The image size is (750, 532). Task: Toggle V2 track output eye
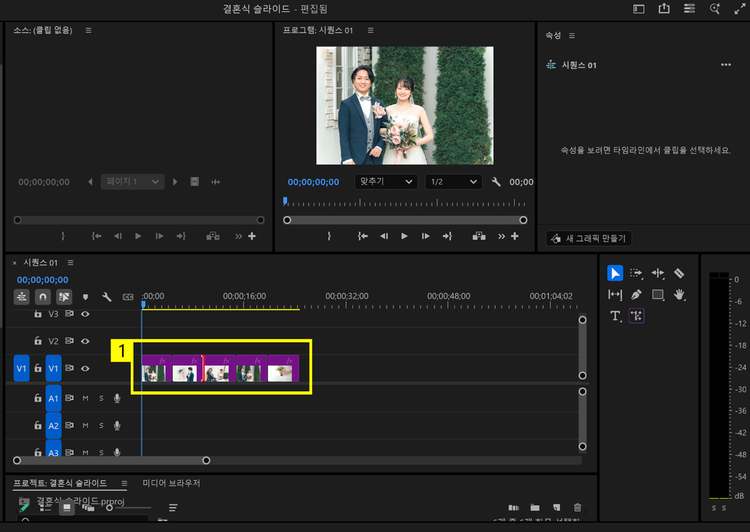85,341
